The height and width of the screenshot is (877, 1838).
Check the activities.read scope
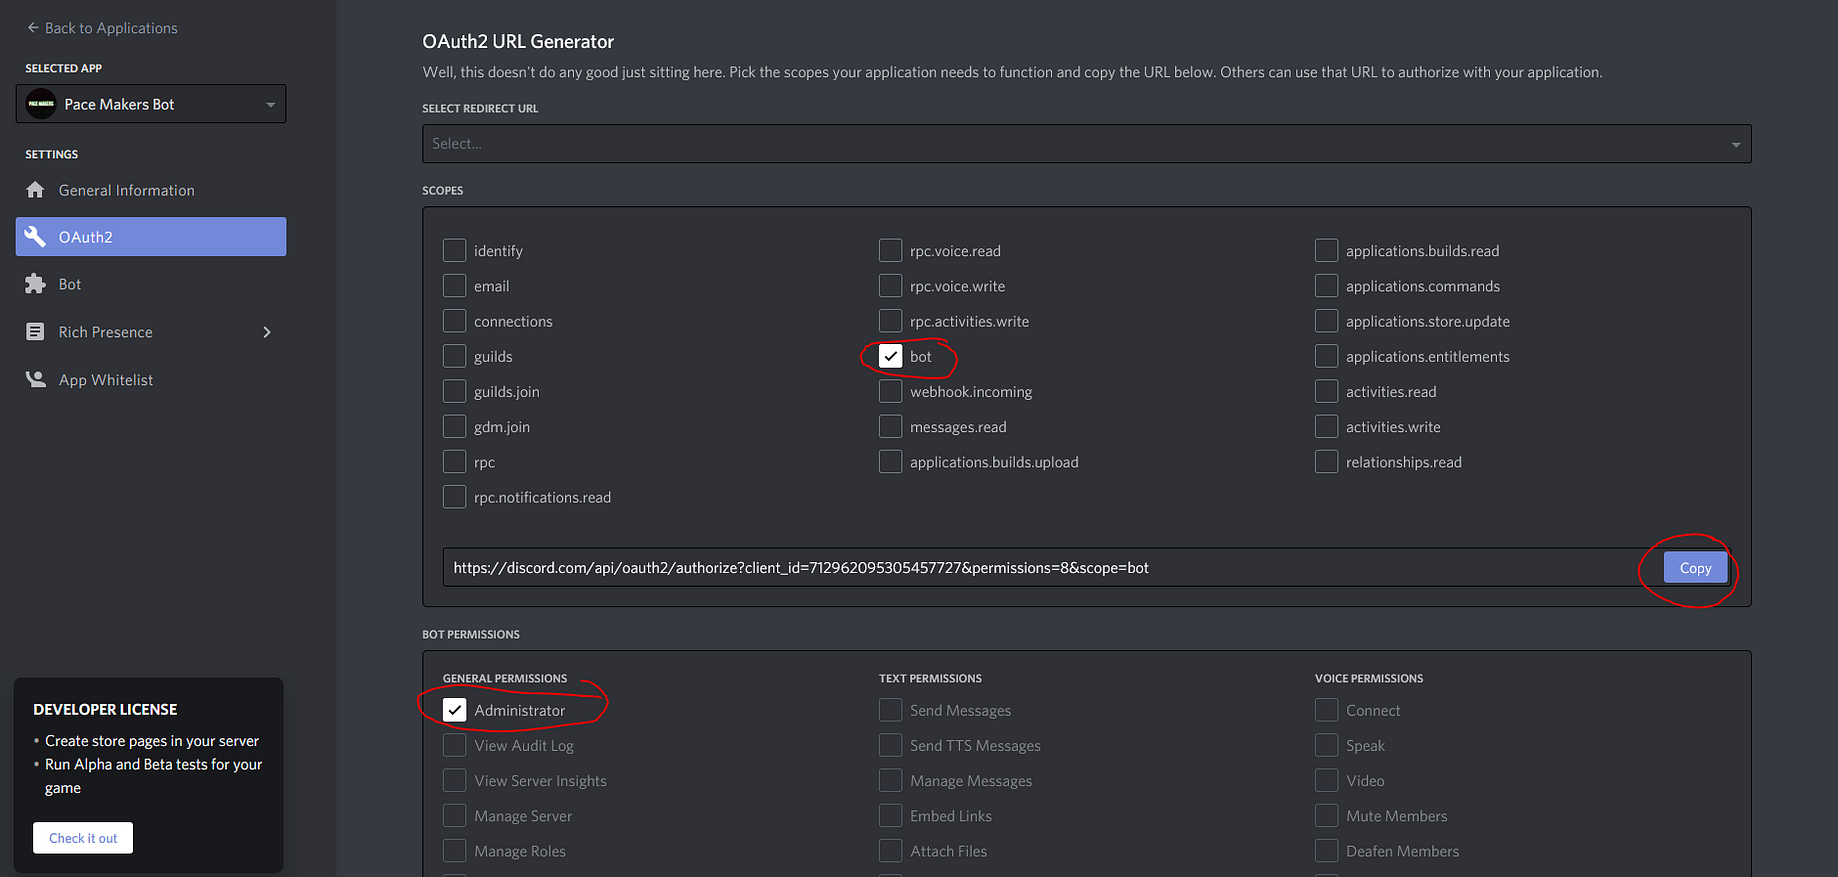pyautogui.click(x=1327, y=391)
